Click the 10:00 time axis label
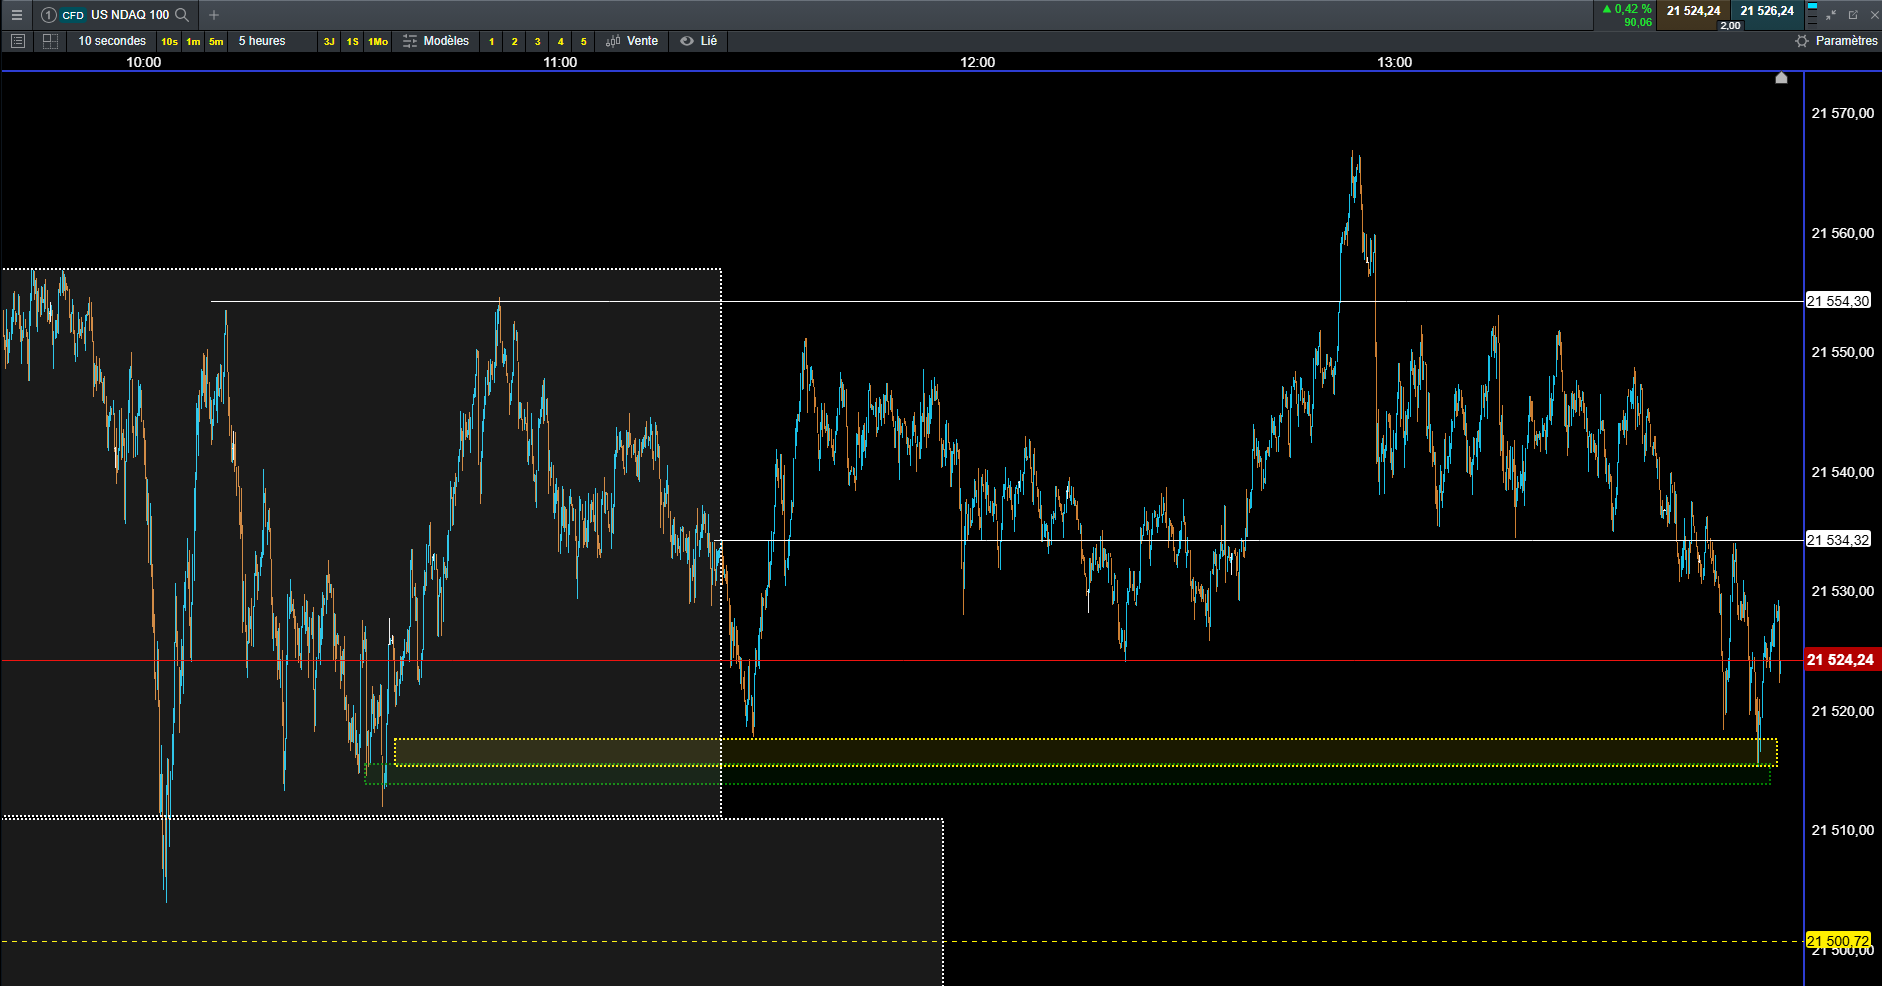1882x986 pixels. click(x=143, y=62)
